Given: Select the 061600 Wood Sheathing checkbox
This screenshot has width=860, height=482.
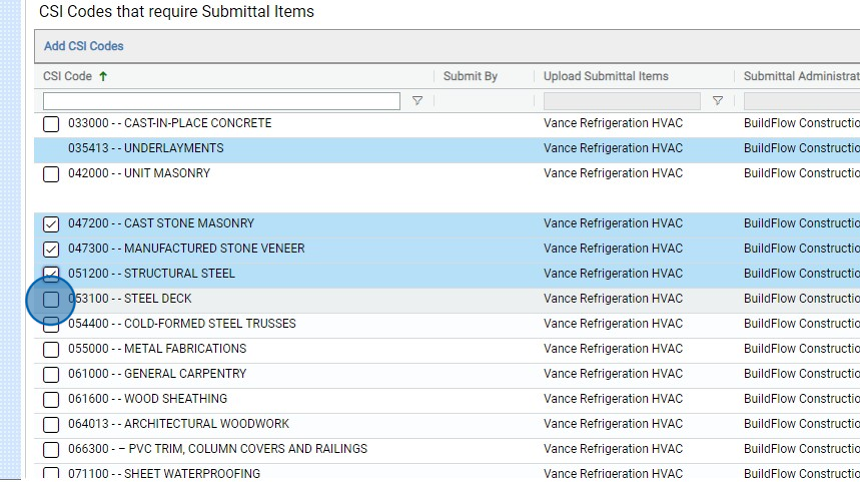Looking at the screenshot, I should [x=51, y=399].
